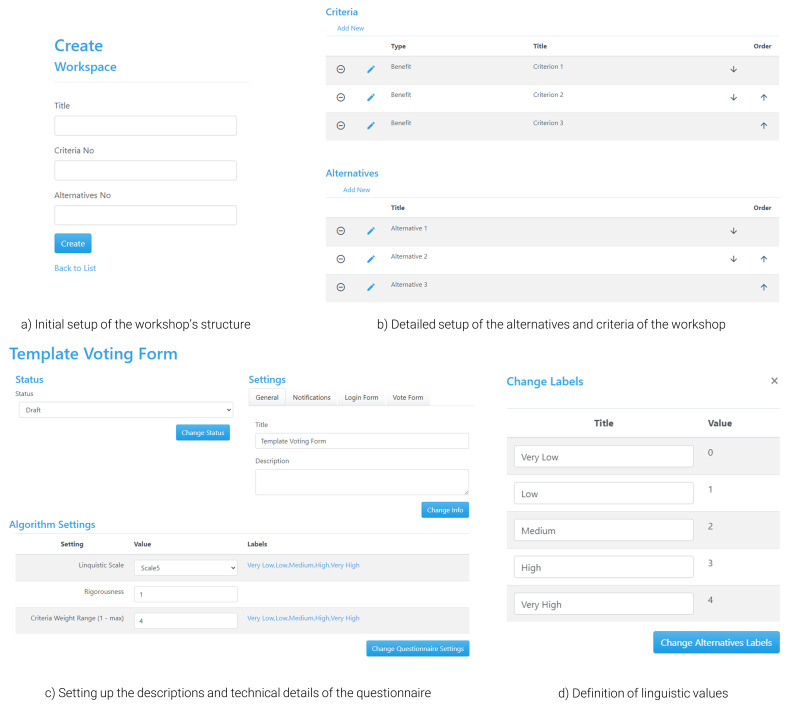This screenshot has height=709, width=788.
Task: Open Criteria Weight Range labels link
Action: [304, 619]
